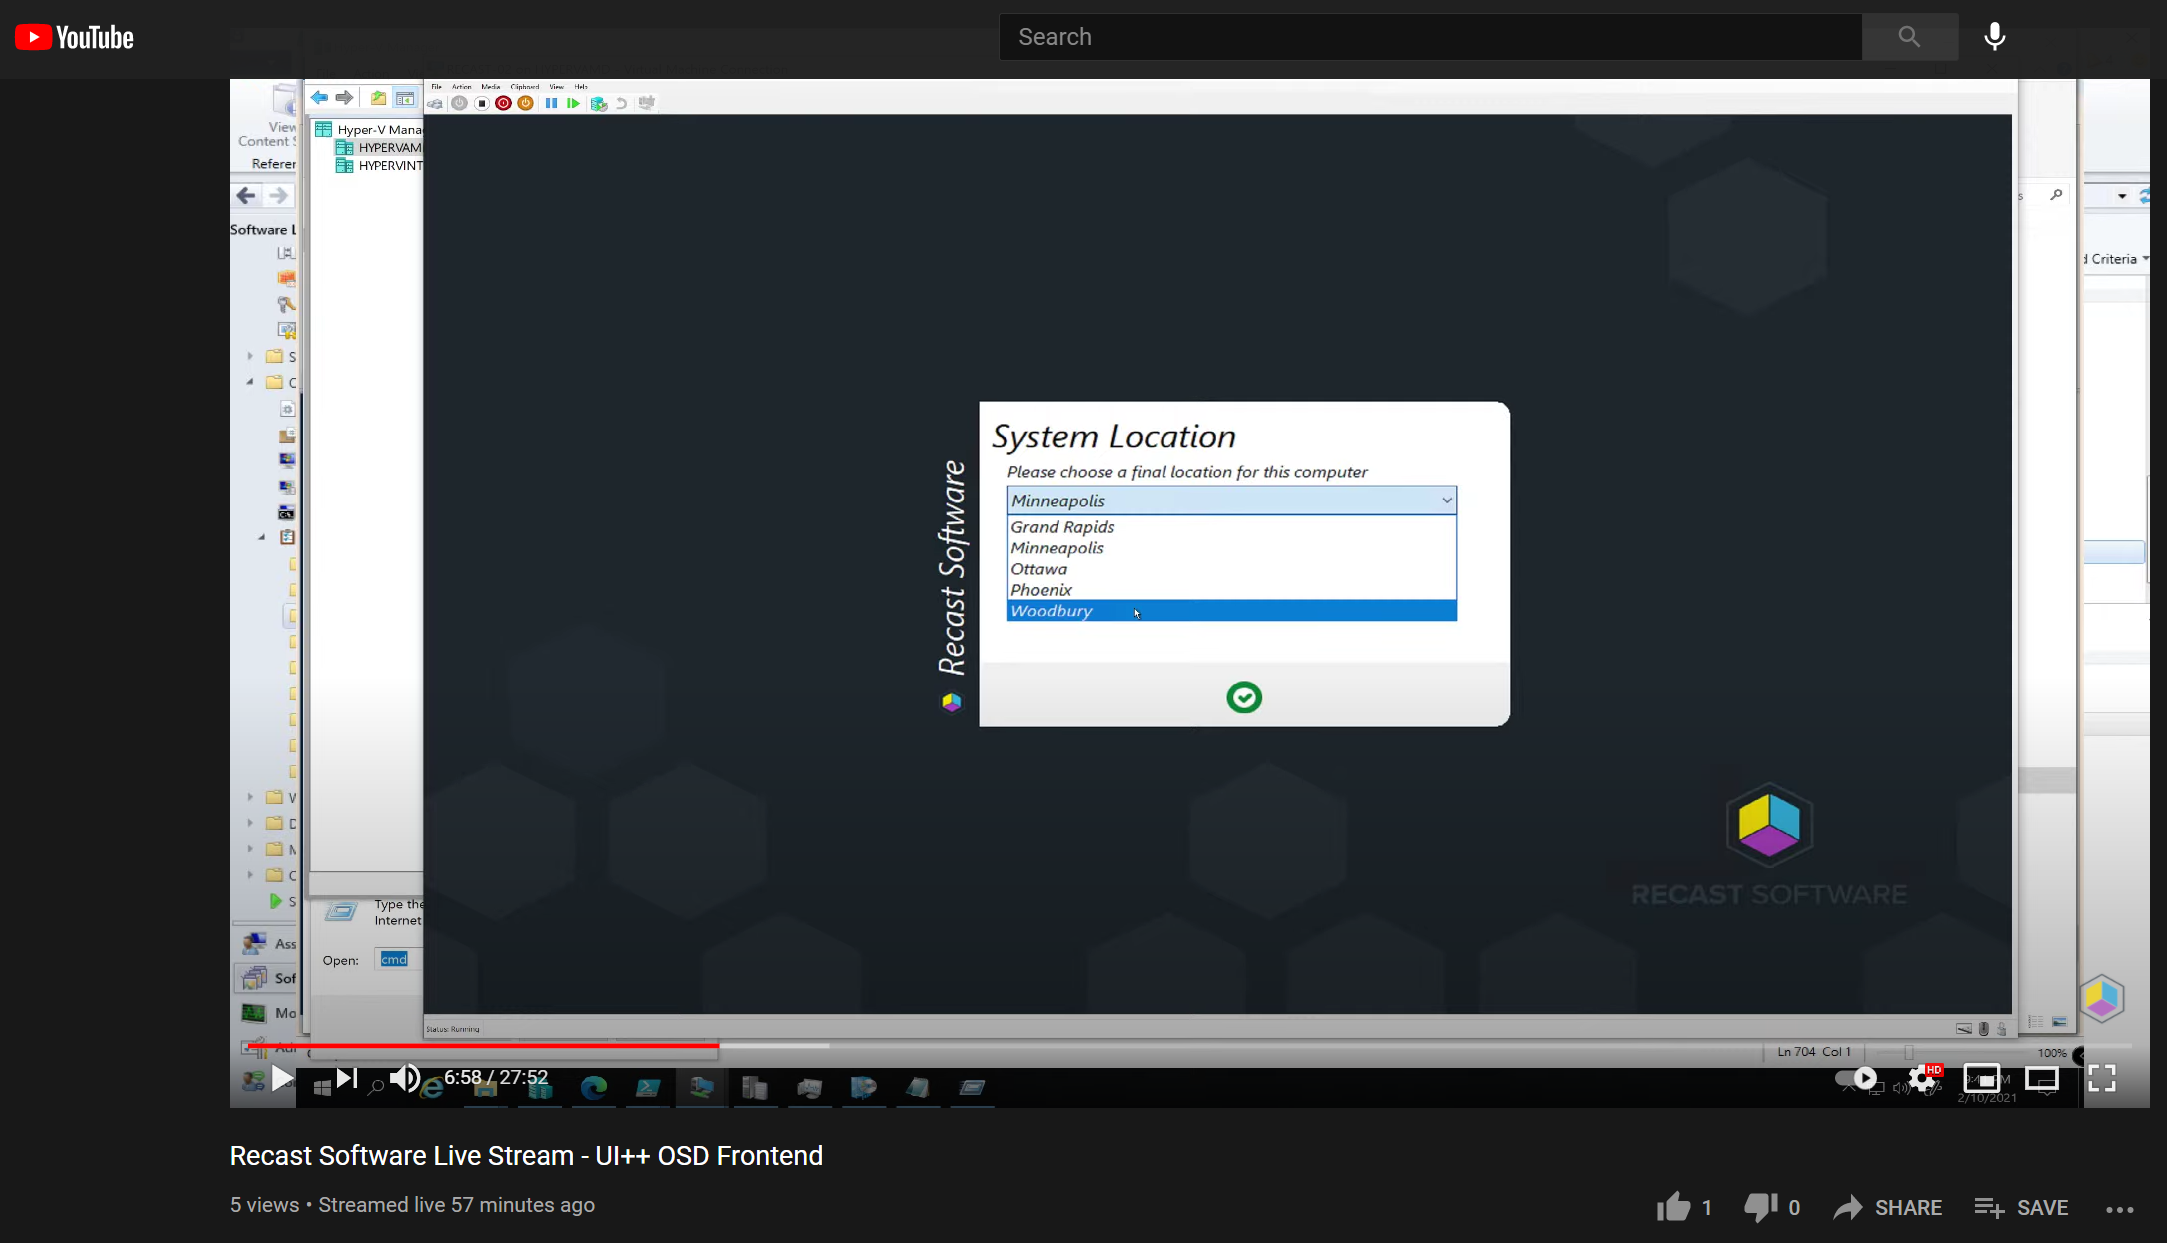Click the Share button below video
This screenshot has height=1243, width=2167.
[x=1883, y=1206]
